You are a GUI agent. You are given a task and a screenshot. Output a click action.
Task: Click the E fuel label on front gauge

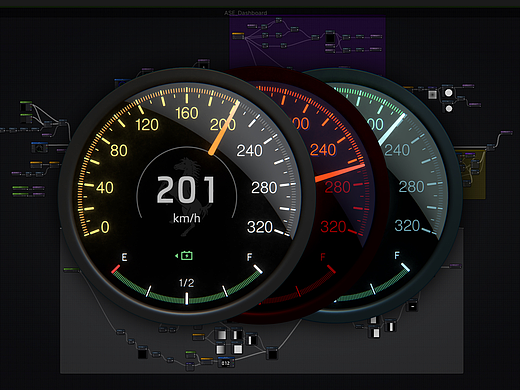(x=124, y=257)
